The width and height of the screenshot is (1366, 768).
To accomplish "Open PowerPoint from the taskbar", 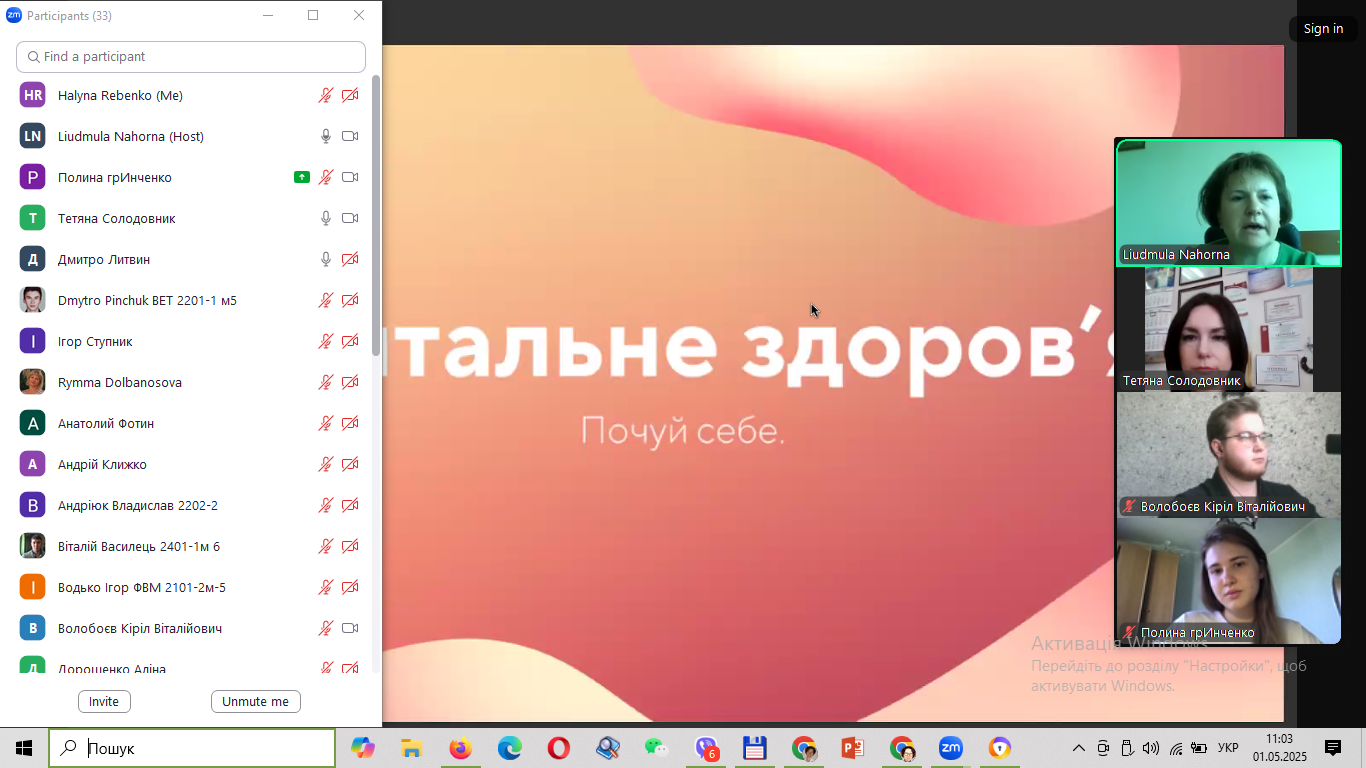I will pos(853,748).
